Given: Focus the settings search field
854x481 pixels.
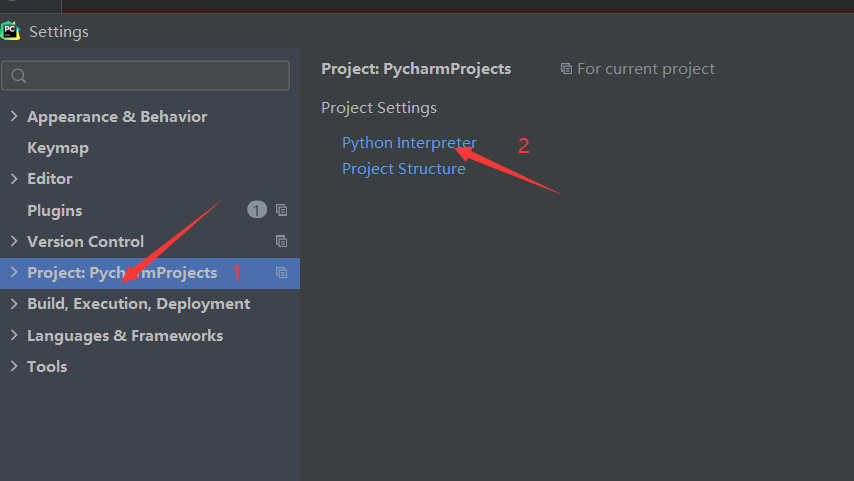Looking at the screenshot, I should pyautogui.click(x=145, y=76).
